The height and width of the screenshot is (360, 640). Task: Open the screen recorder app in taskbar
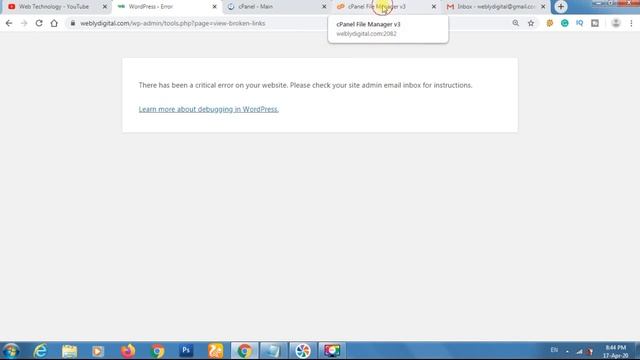point(332,351)
